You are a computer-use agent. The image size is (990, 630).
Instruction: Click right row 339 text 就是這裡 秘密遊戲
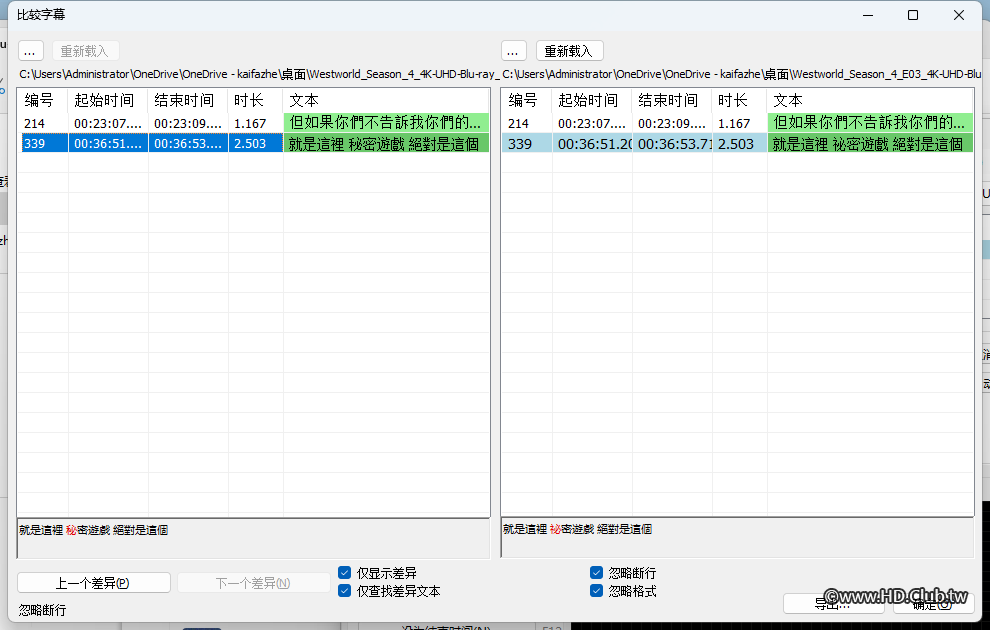coord(870,143)
